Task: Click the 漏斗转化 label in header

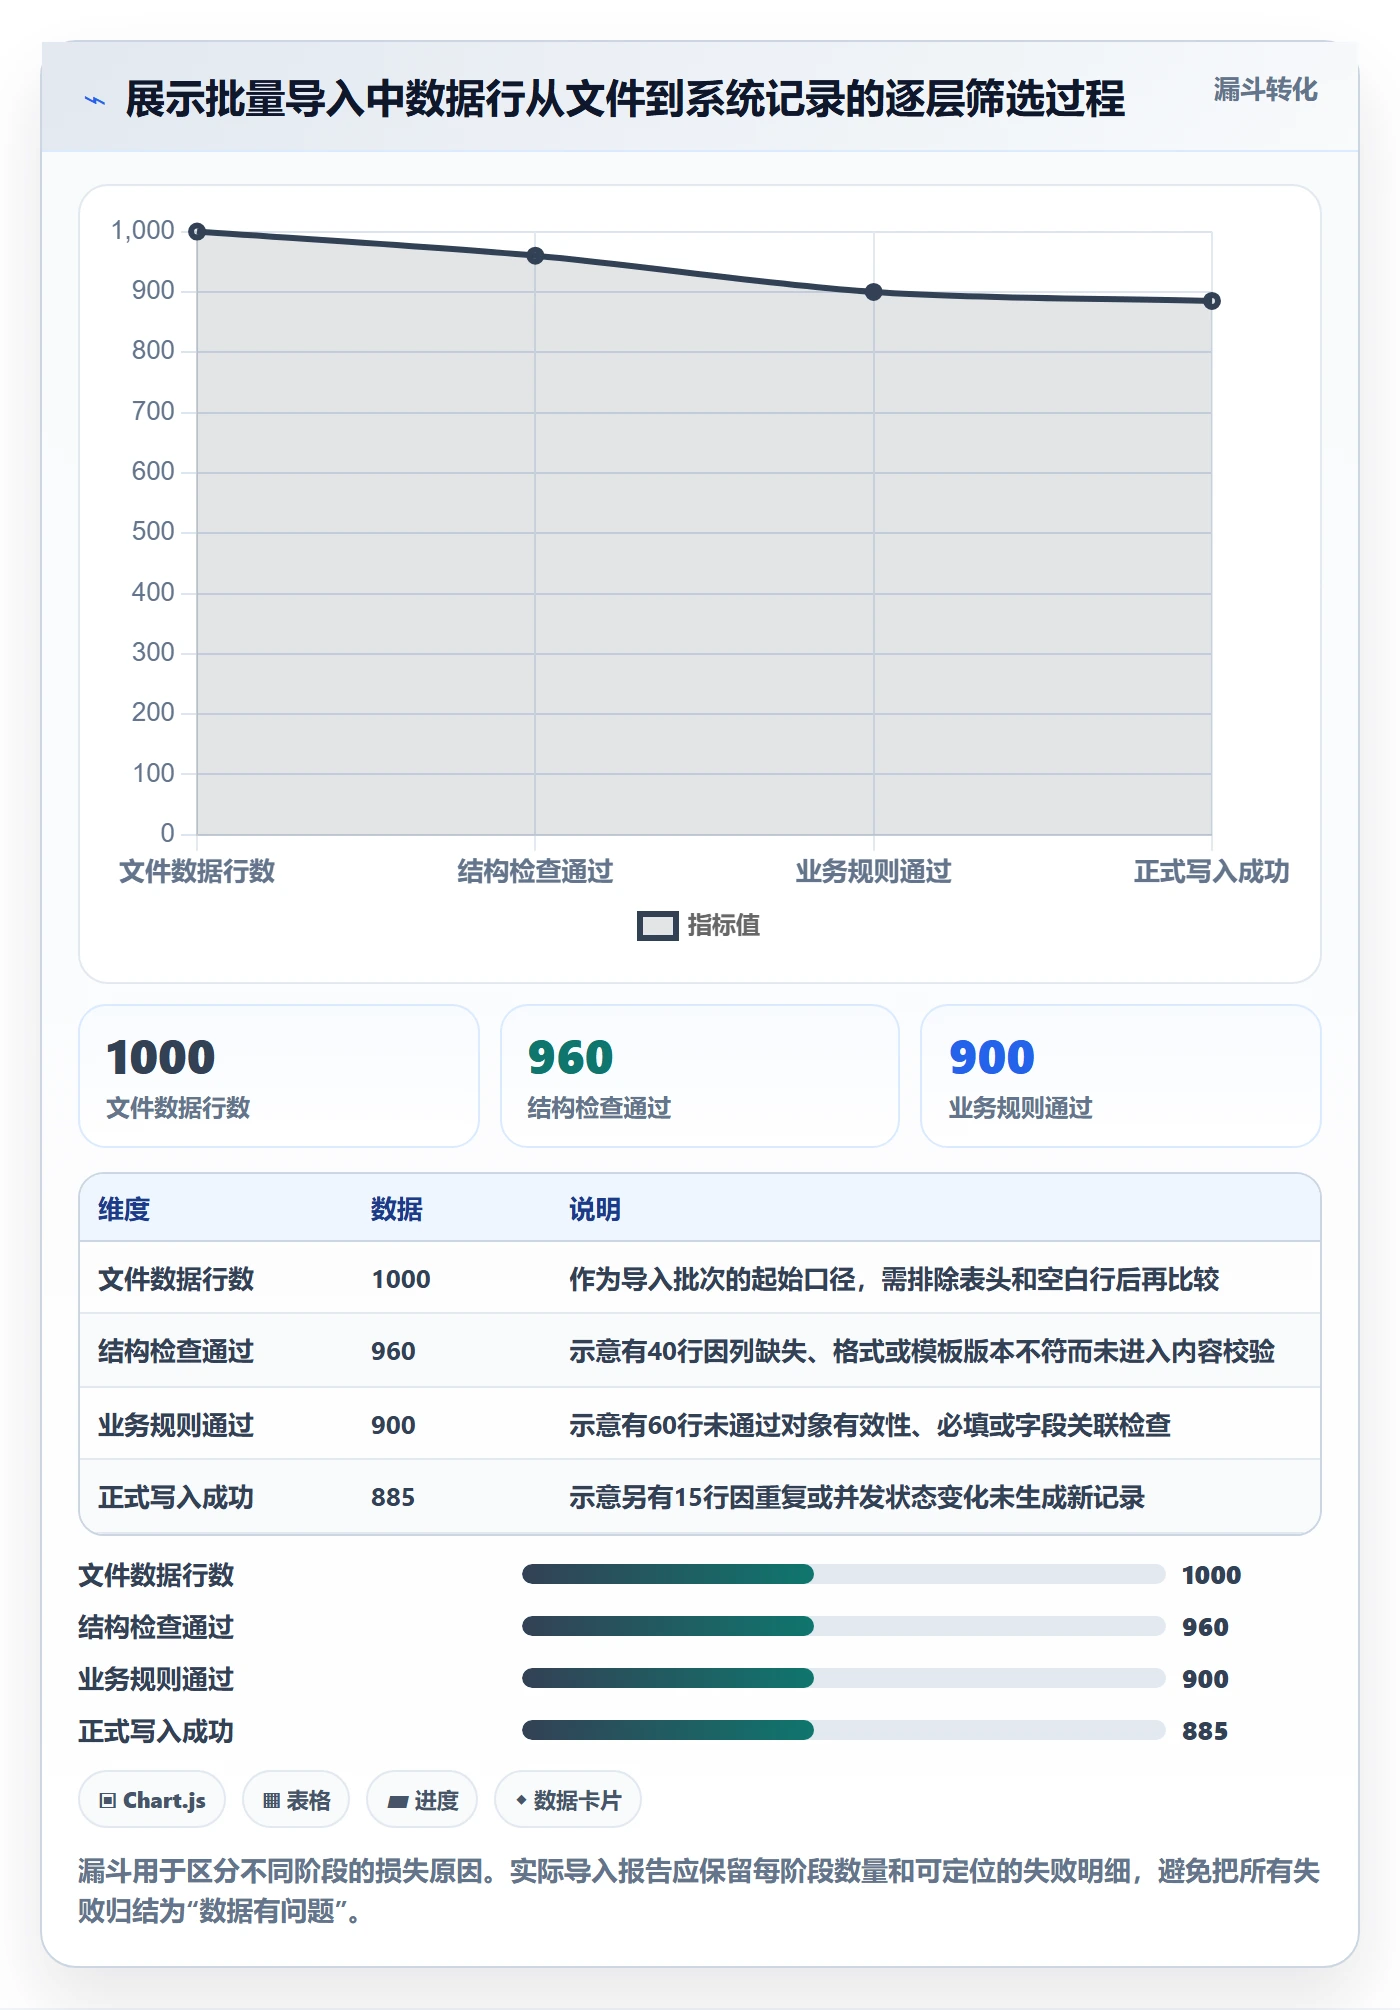Action: click(1265, 90)
